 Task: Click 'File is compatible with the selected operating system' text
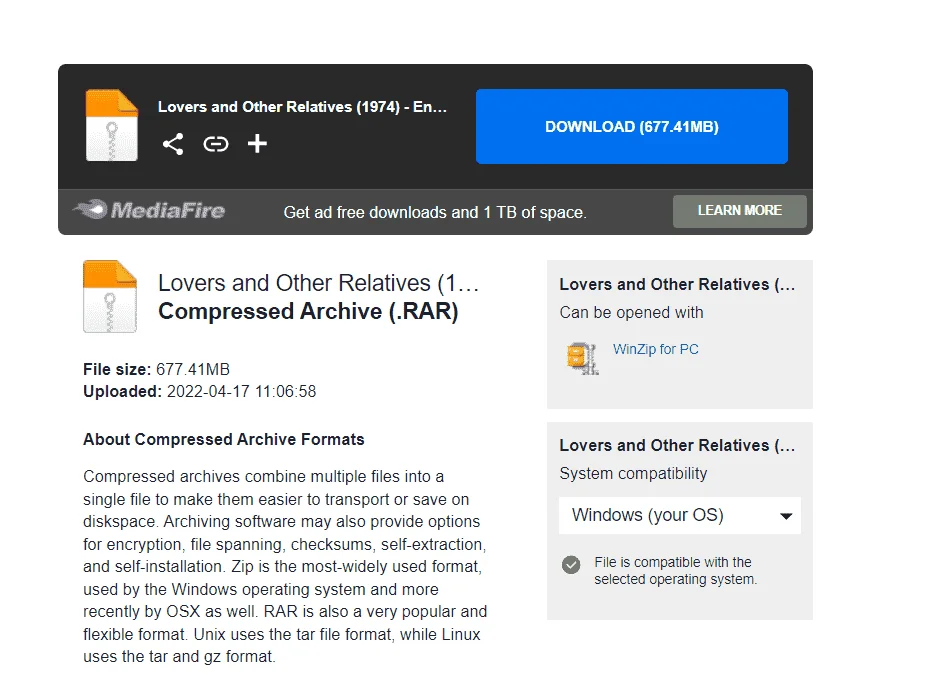pyautogui.click(x=676, y=571)
